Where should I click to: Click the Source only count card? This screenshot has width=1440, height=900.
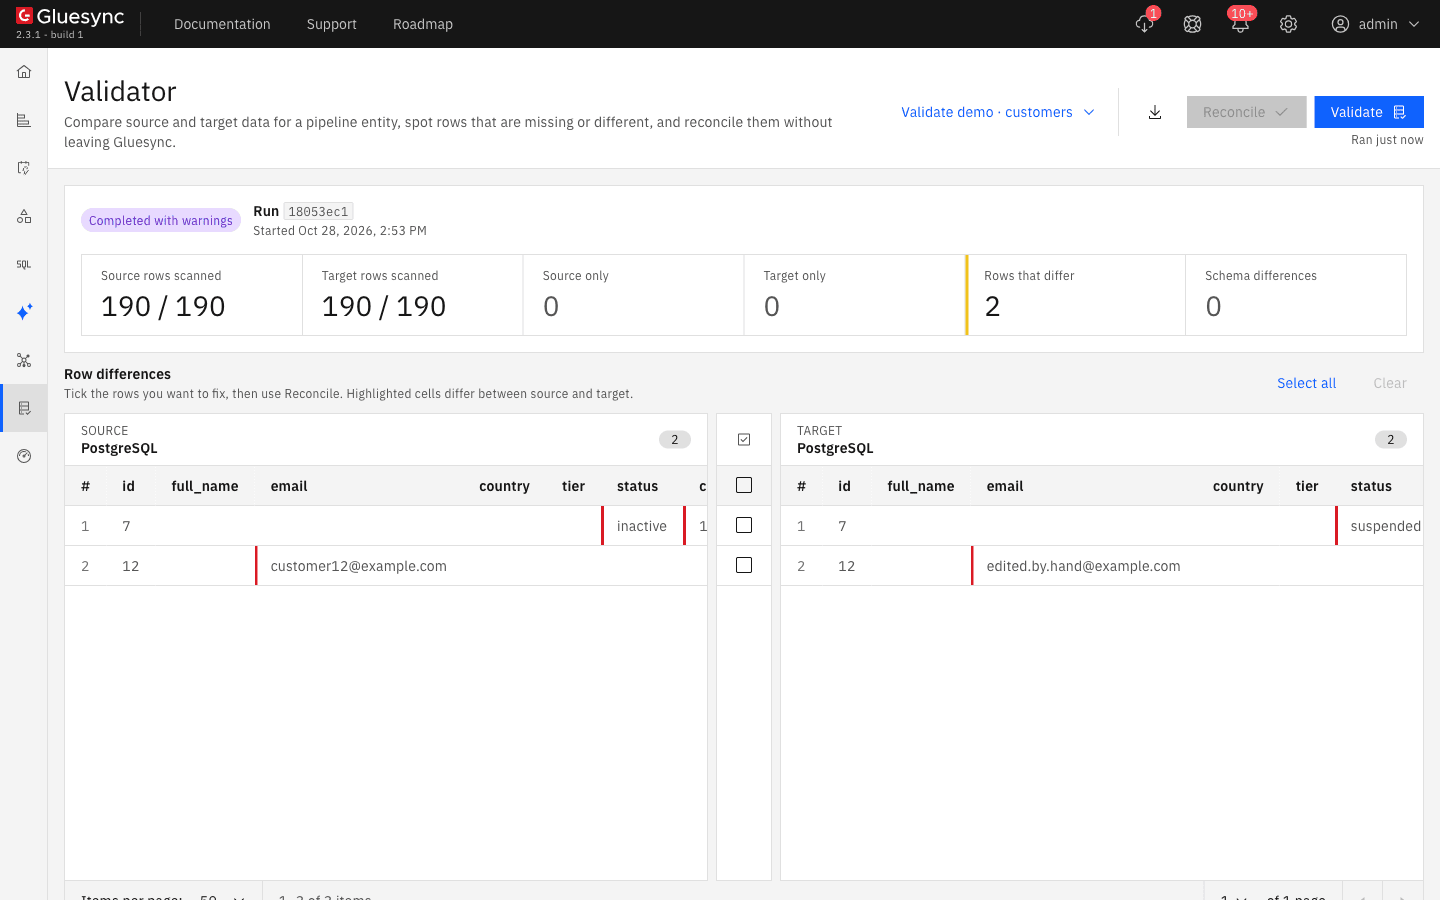(x=634, y=295)
